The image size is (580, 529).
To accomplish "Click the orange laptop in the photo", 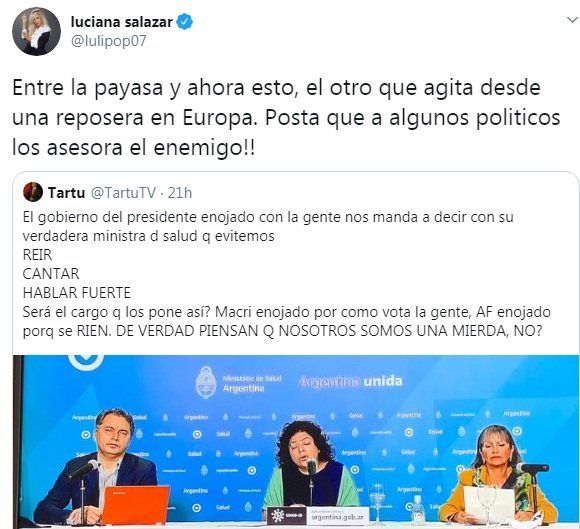I will coord(135,505).
